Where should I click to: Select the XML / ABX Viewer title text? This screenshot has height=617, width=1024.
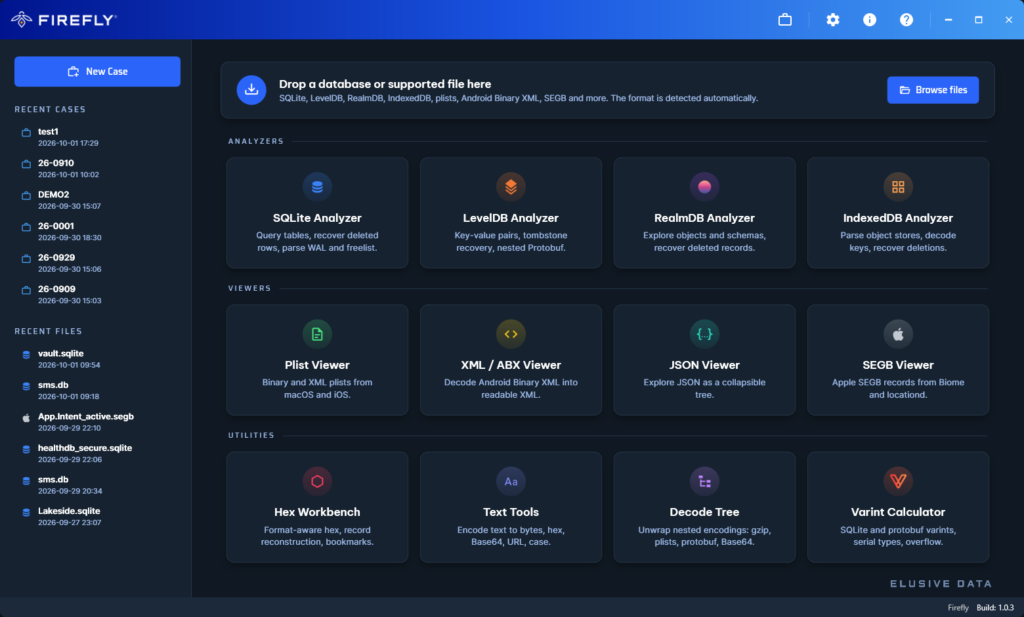coord(511,365)
